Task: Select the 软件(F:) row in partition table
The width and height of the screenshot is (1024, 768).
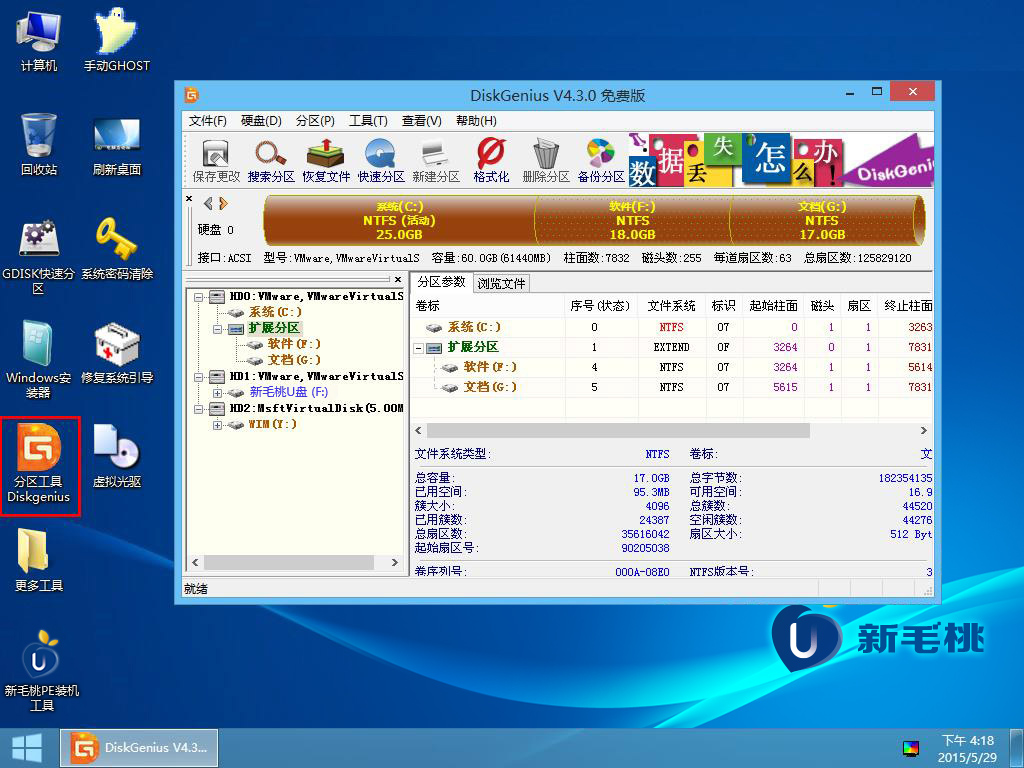Action: (x=672, y=368)
